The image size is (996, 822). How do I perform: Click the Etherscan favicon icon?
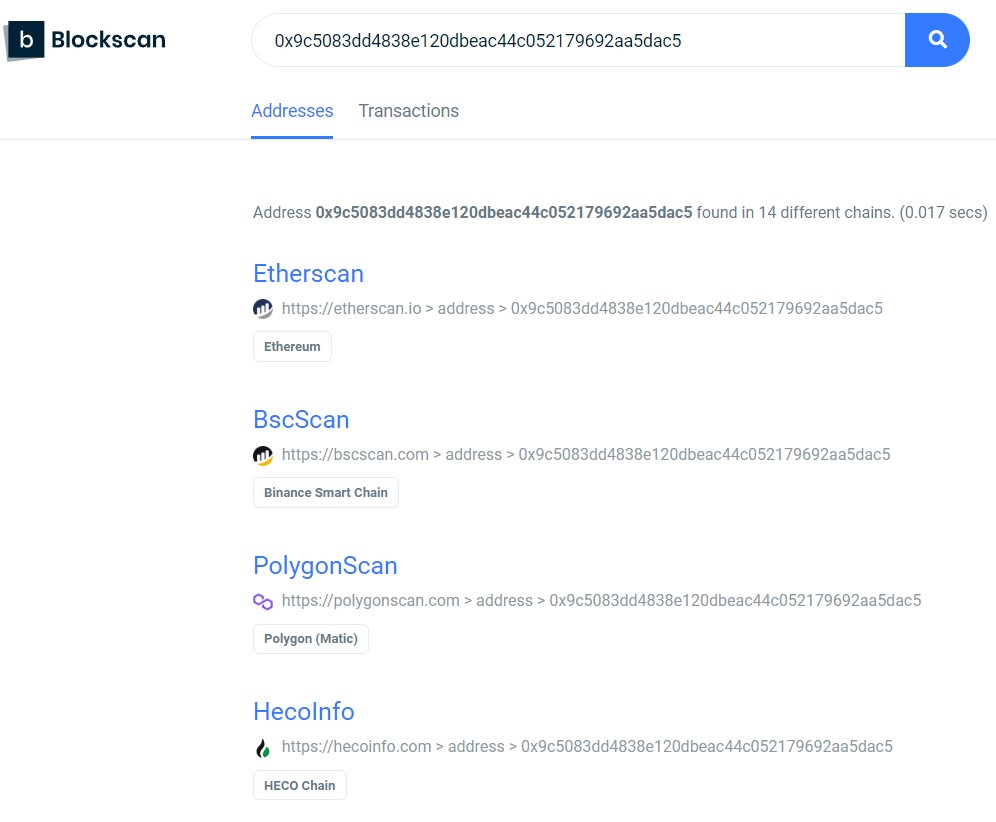263,309
